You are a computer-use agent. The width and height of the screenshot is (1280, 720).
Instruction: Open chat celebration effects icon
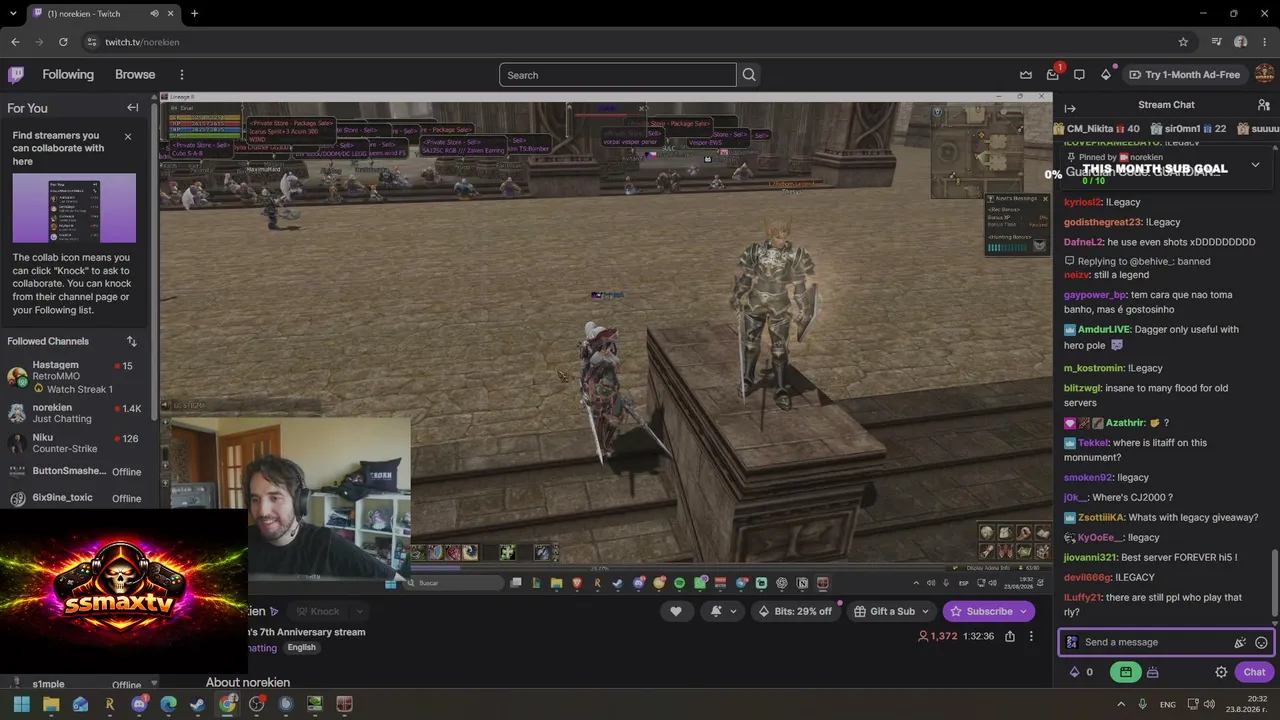(x=1240, y=643)
